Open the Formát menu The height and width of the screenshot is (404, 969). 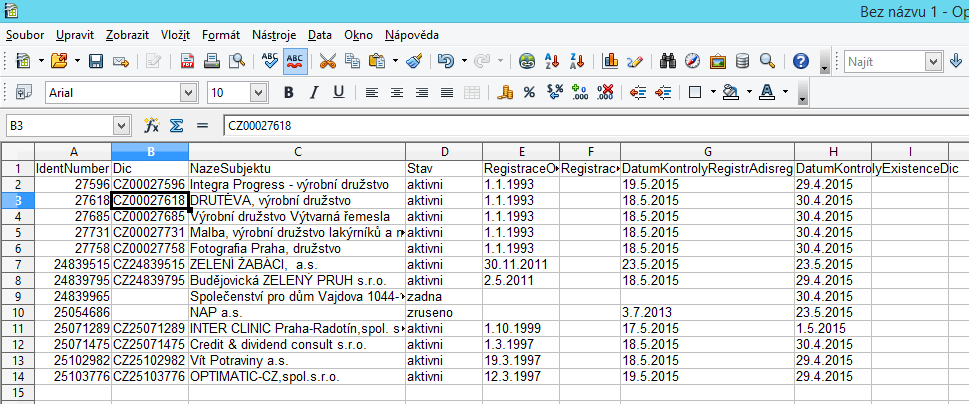point(221,35)
